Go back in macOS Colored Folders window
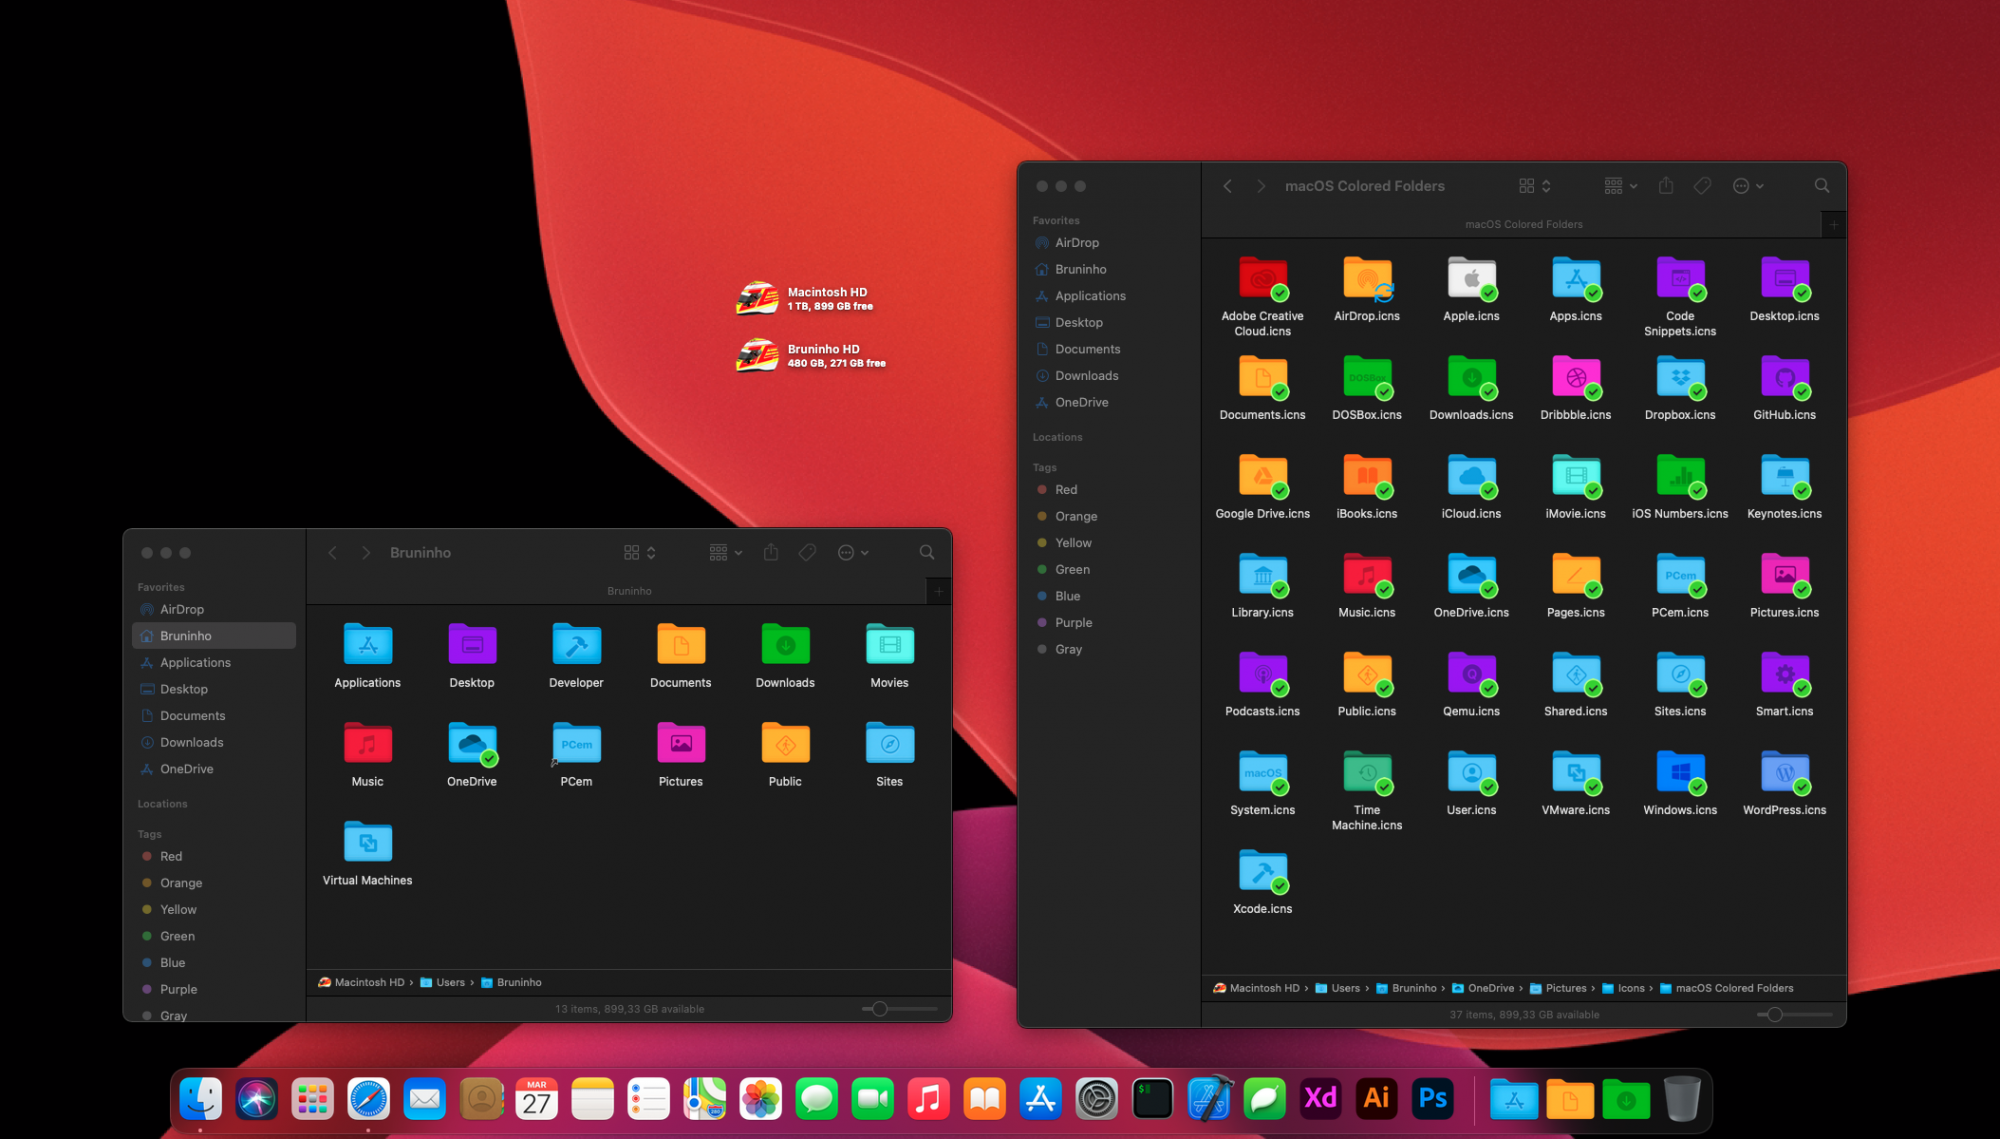 (1228, 186)
